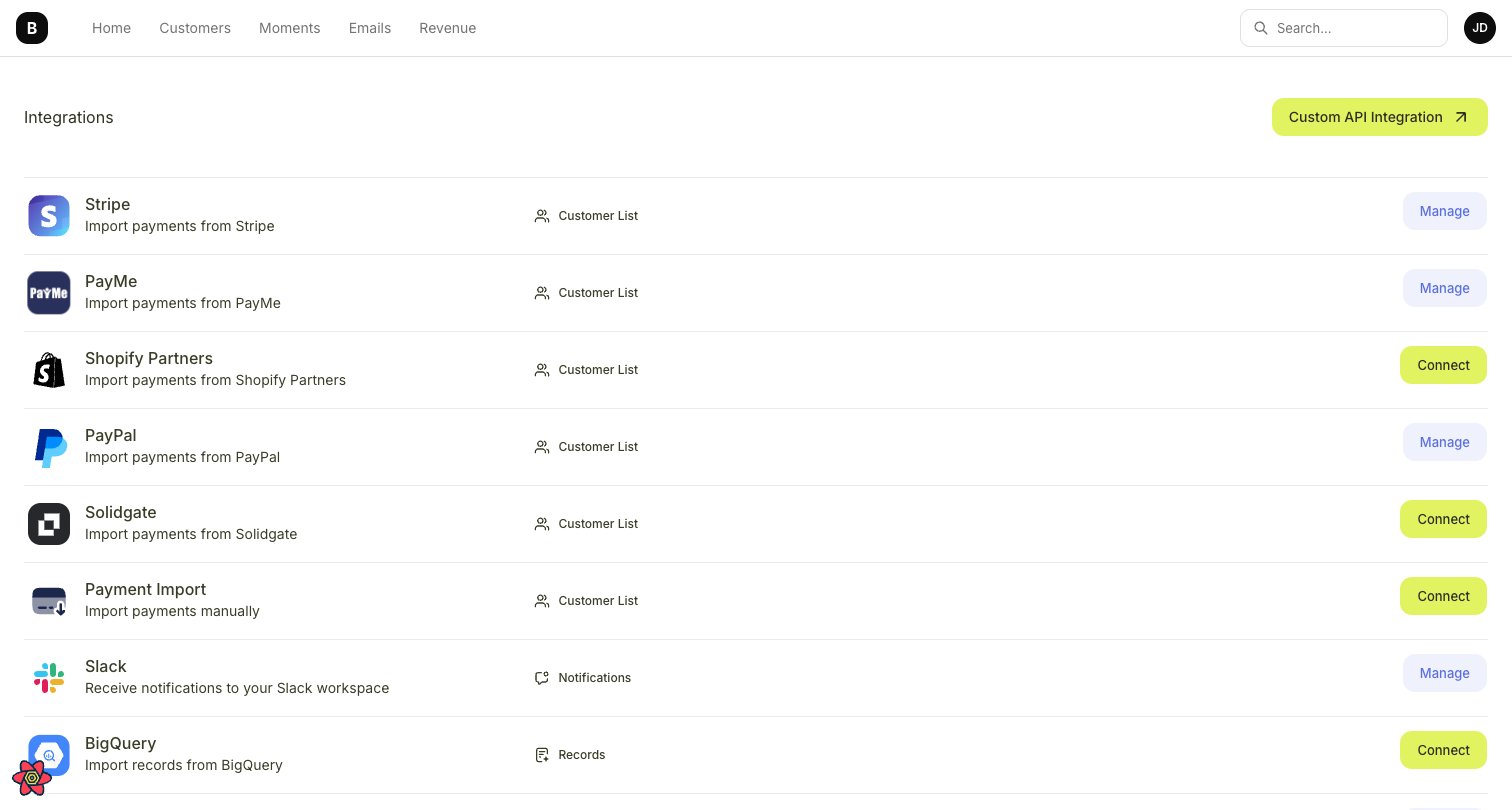The image size is (1512, 810).
Task: Click the Solidgate logo icon
Action: [49, 524]
